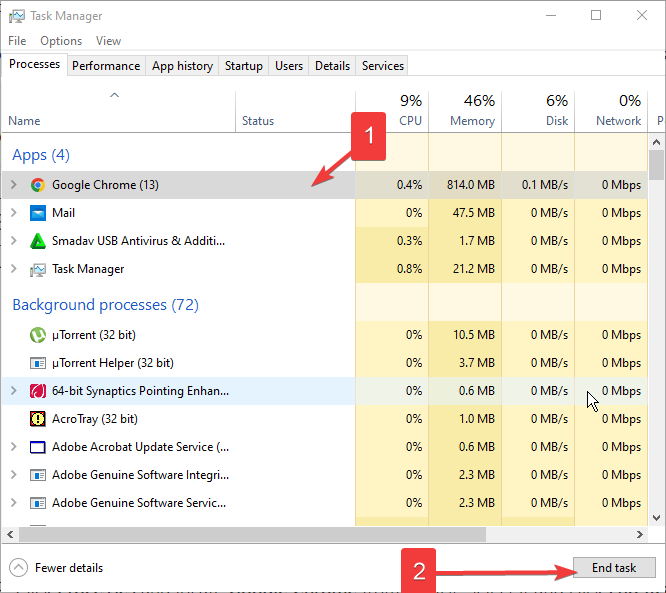Expand the 64-bit Synaptics Pointing row

pos(14,391)
